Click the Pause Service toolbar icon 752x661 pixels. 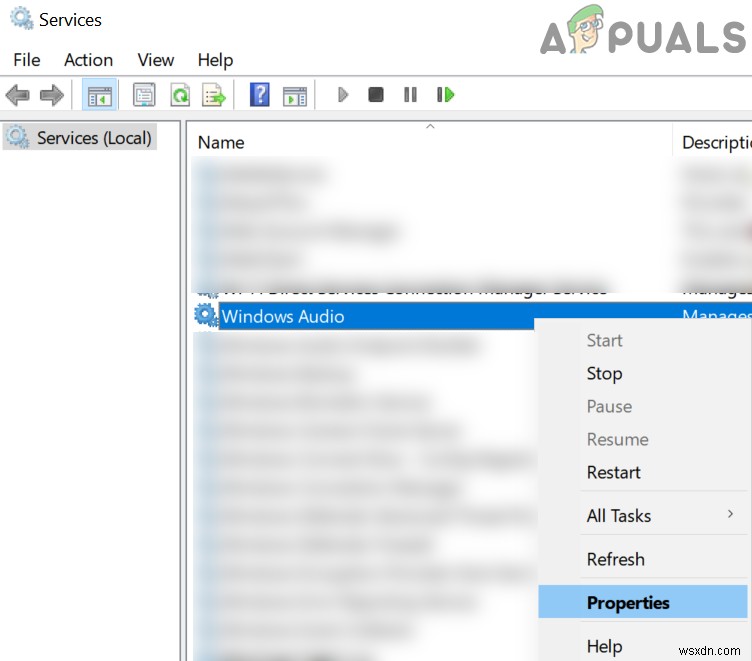click(410, 94)
